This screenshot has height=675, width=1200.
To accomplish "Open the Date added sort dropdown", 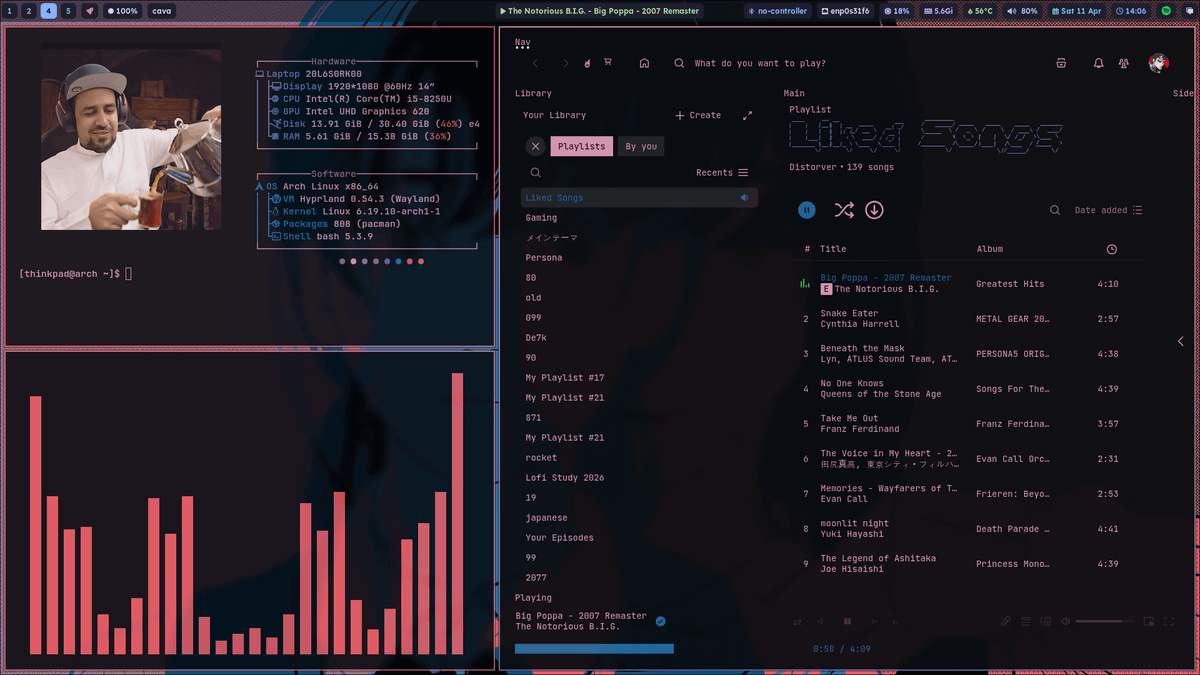I will pyautogui.click(x=1101, y=210).
